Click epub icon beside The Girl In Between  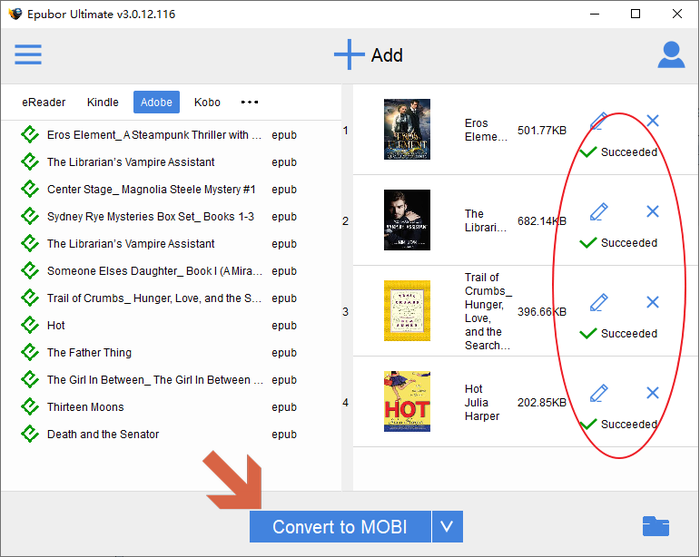30,379
